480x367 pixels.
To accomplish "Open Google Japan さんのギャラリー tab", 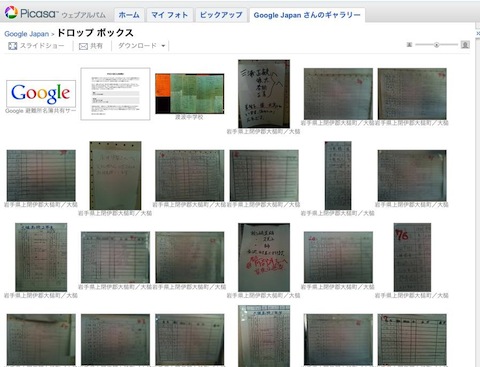I will [307, 15].
